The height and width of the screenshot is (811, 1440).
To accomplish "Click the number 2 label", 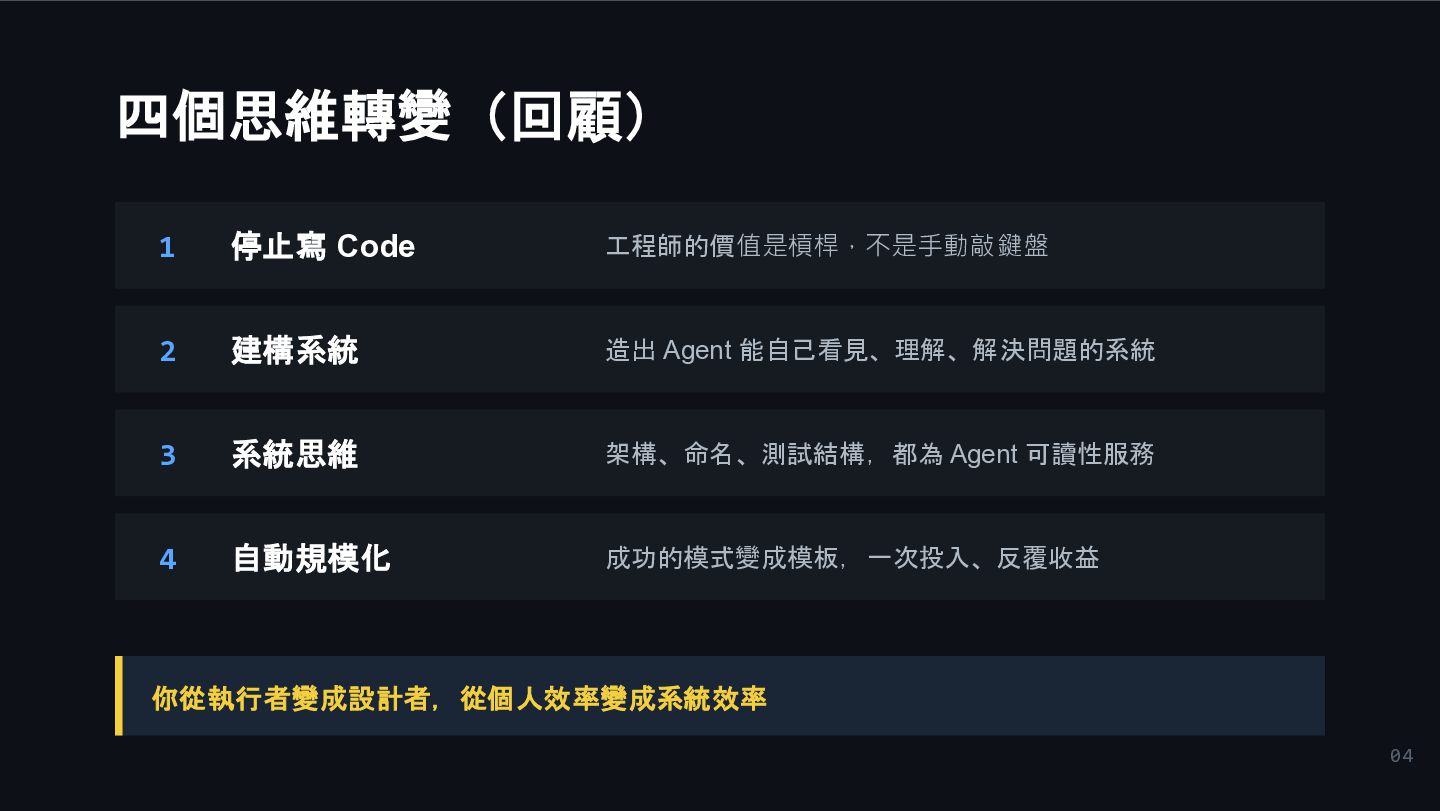I will pos(167,351).
